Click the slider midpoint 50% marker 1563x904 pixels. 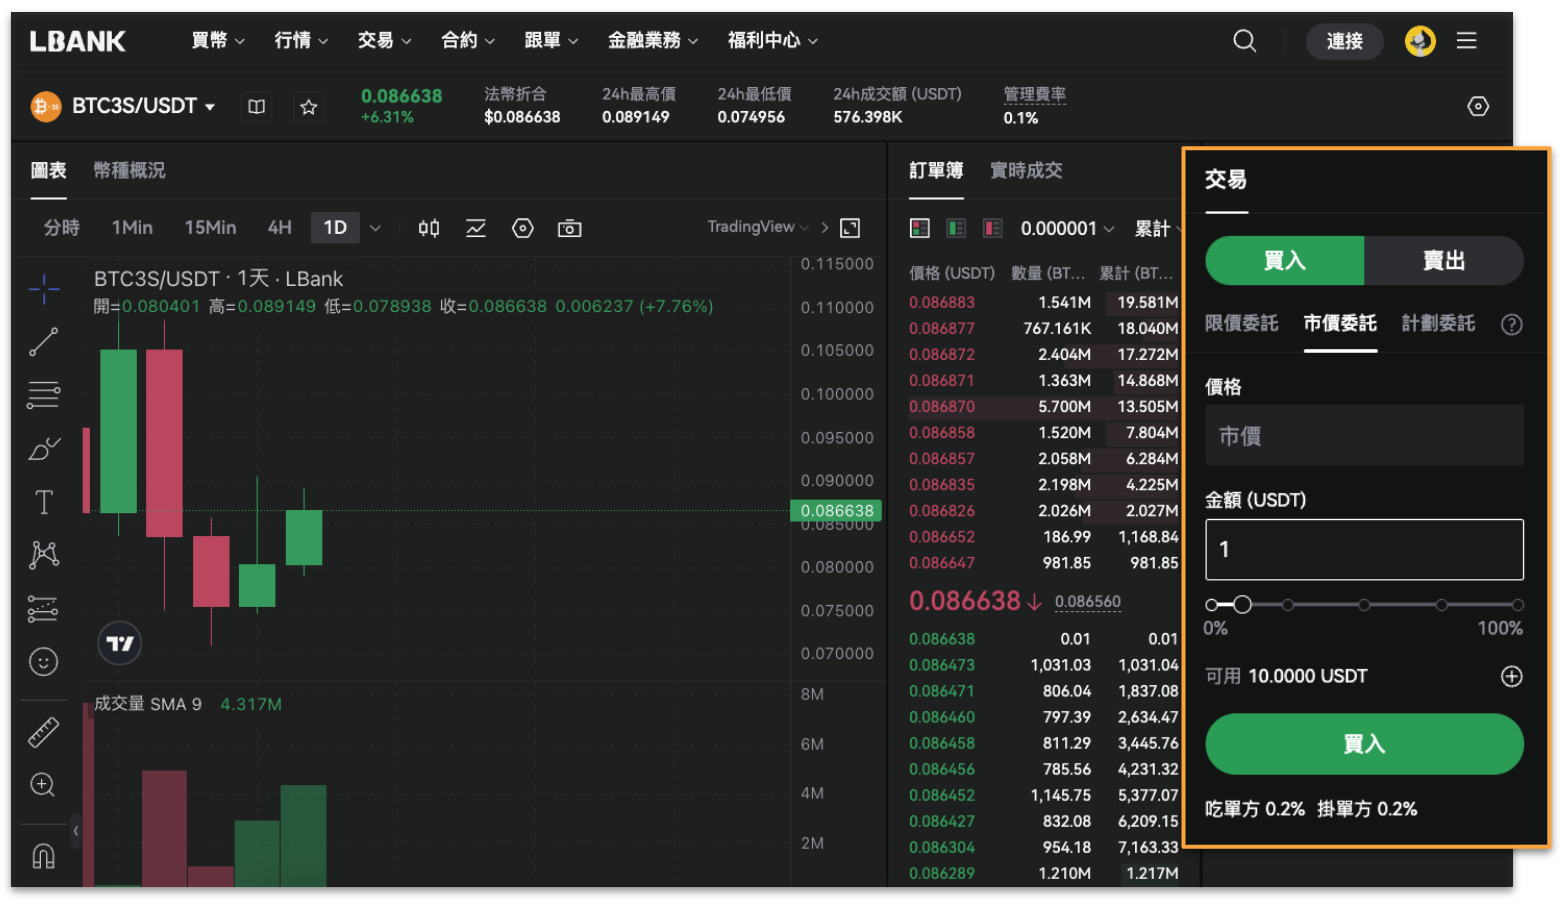point(1364,605)
